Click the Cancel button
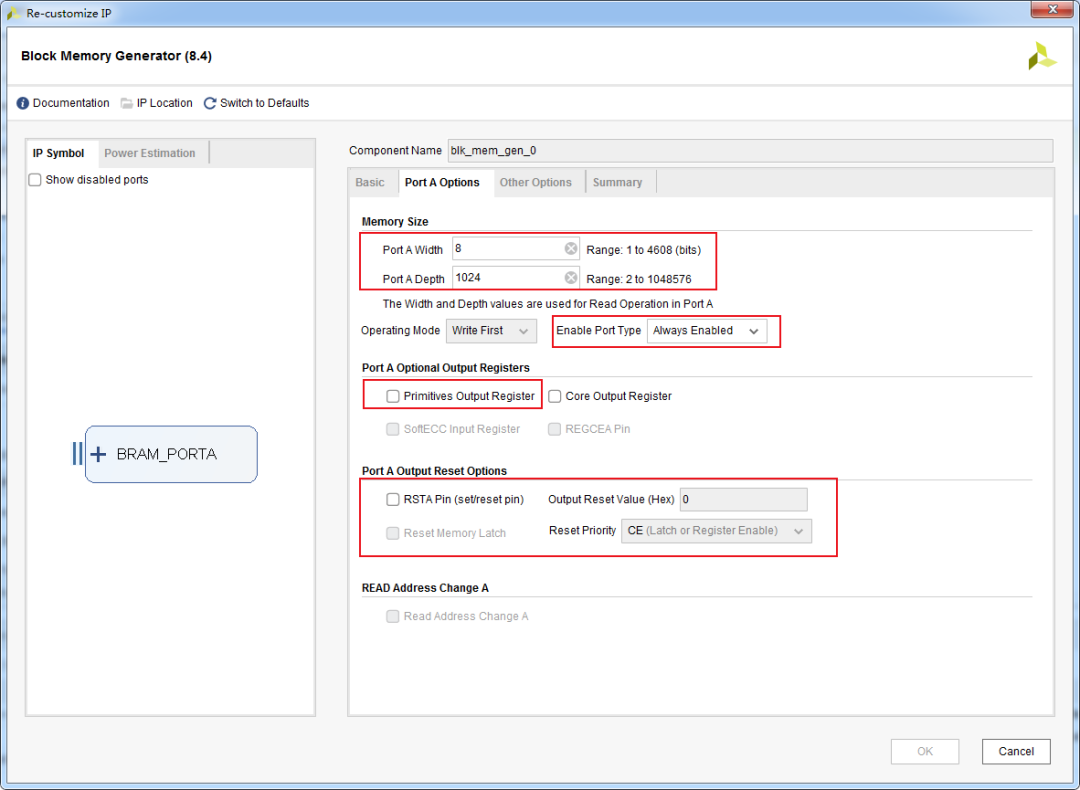Viewport: 1080px width, 790px height. pyautogui.click(x=1016, y=751)
